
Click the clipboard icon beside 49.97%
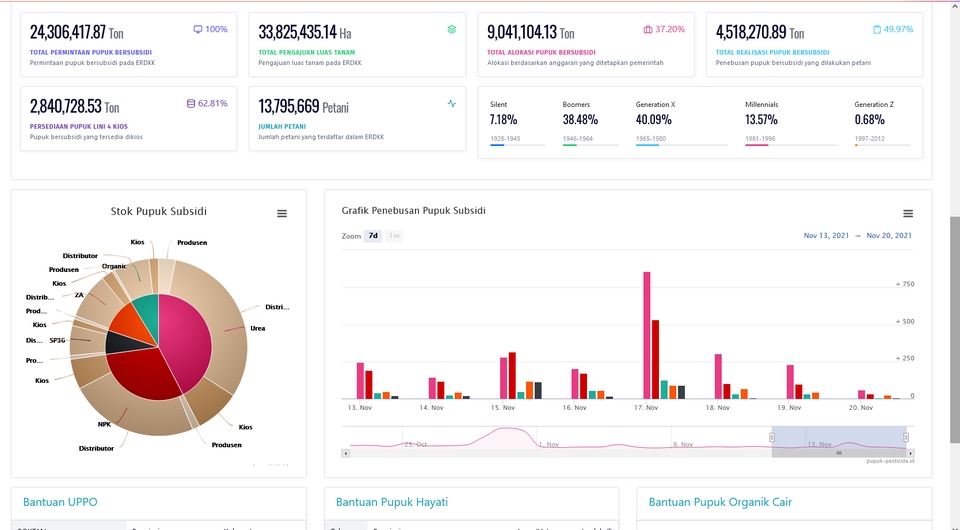[x=877, y=29]
